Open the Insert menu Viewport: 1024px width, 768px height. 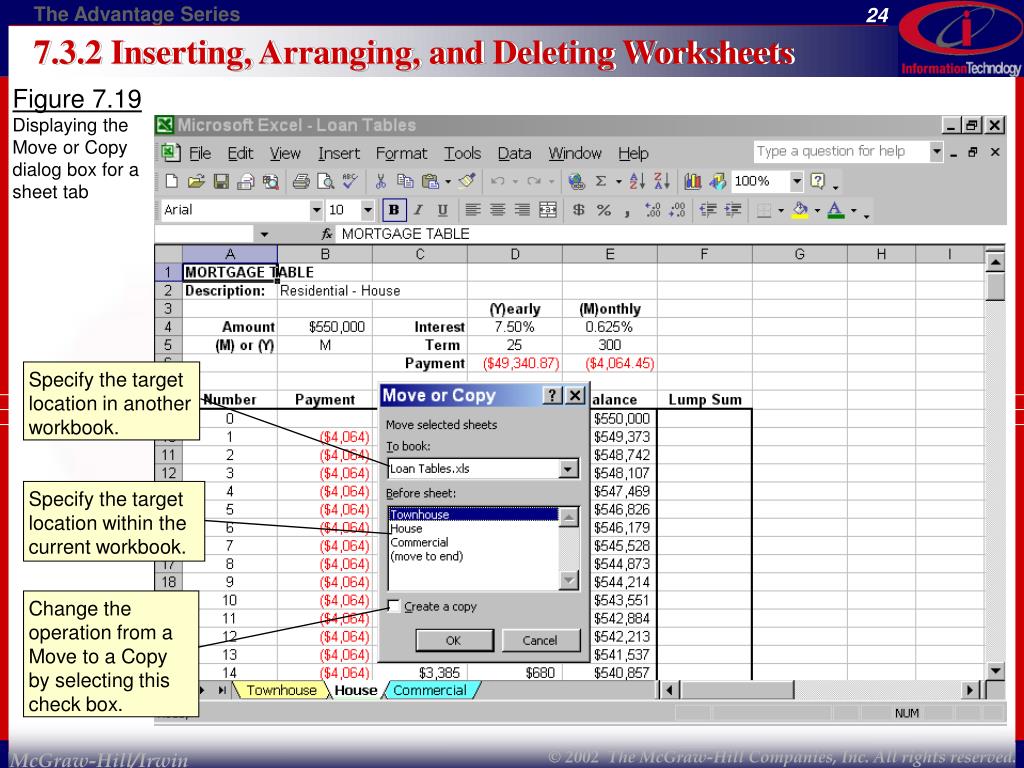pyautogui.click(x=339, y=153)
